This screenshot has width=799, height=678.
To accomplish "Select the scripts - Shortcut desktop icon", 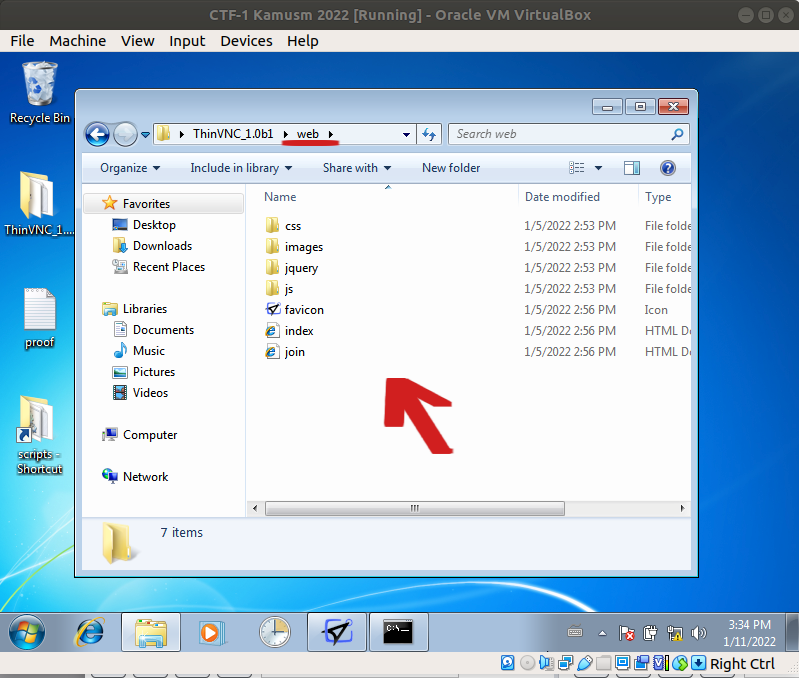I will point(39,436).
